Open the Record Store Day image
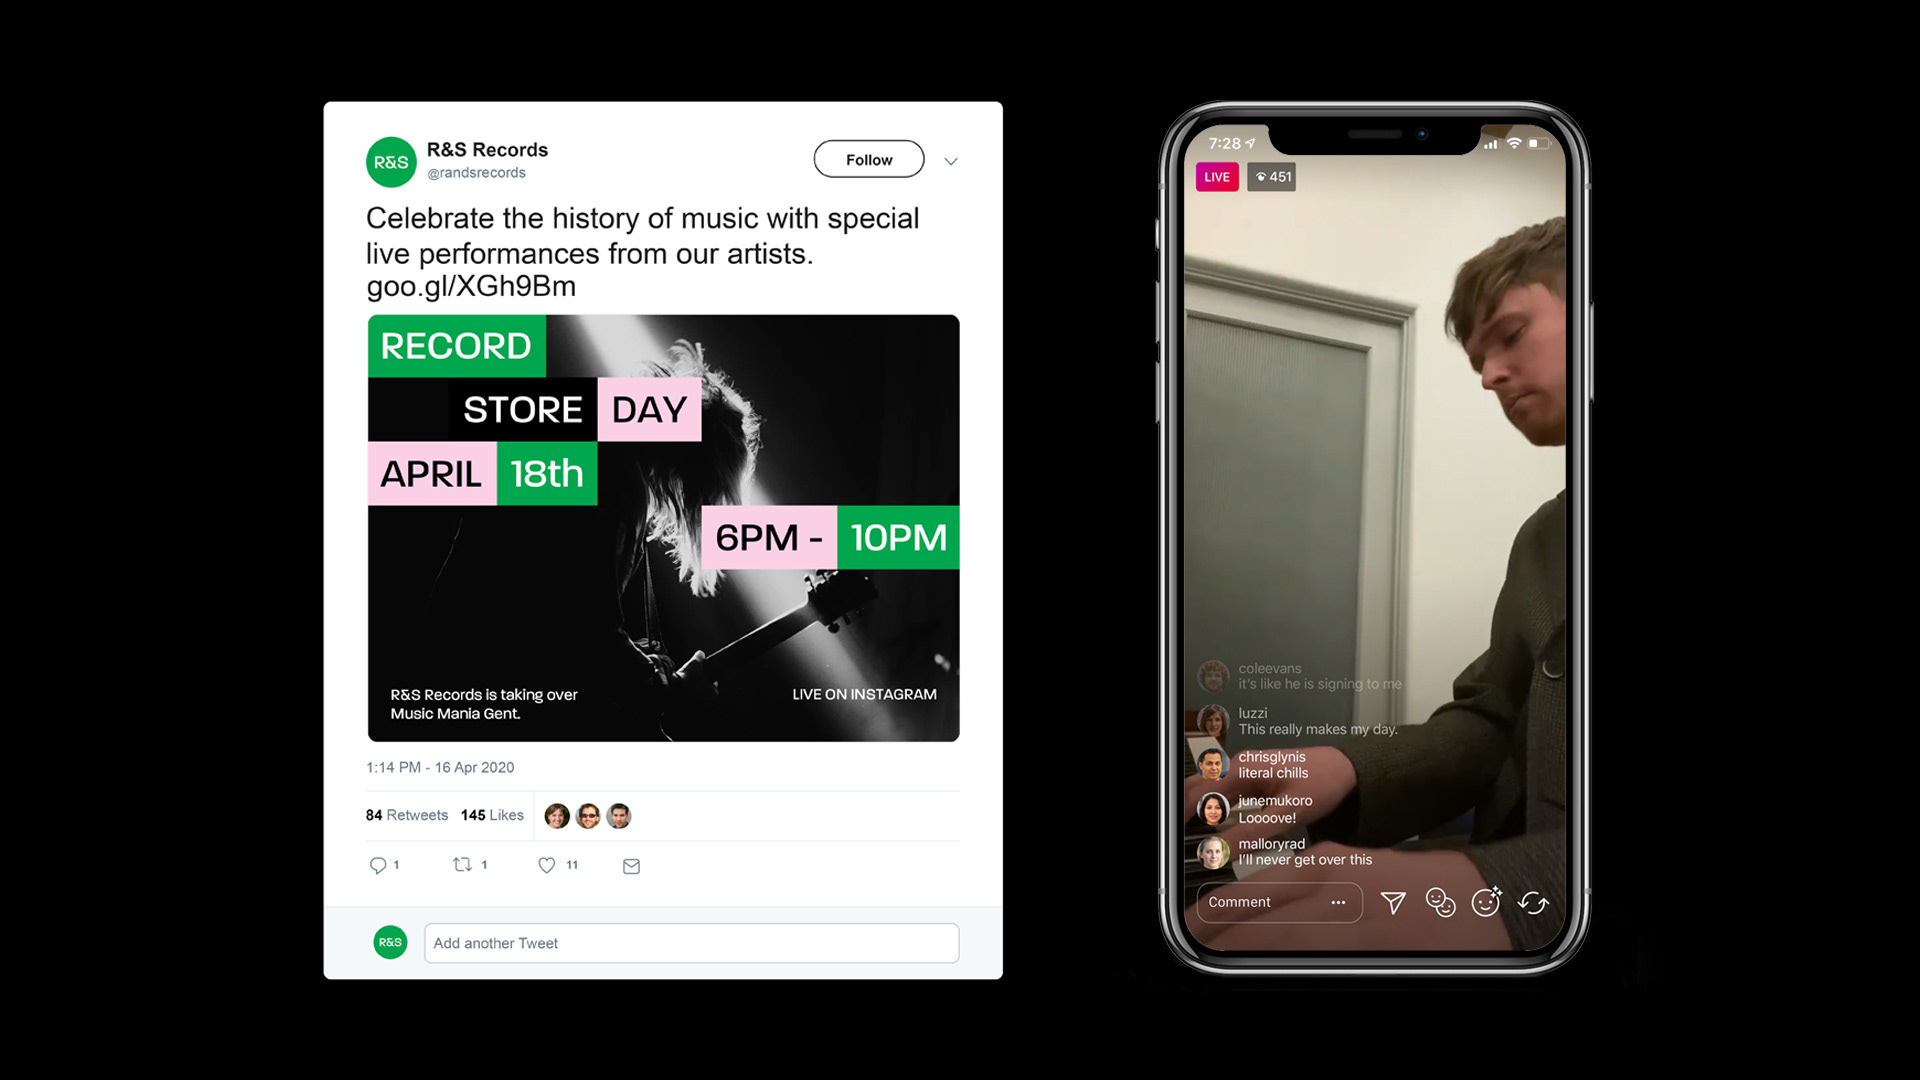 tap(663, 528)
